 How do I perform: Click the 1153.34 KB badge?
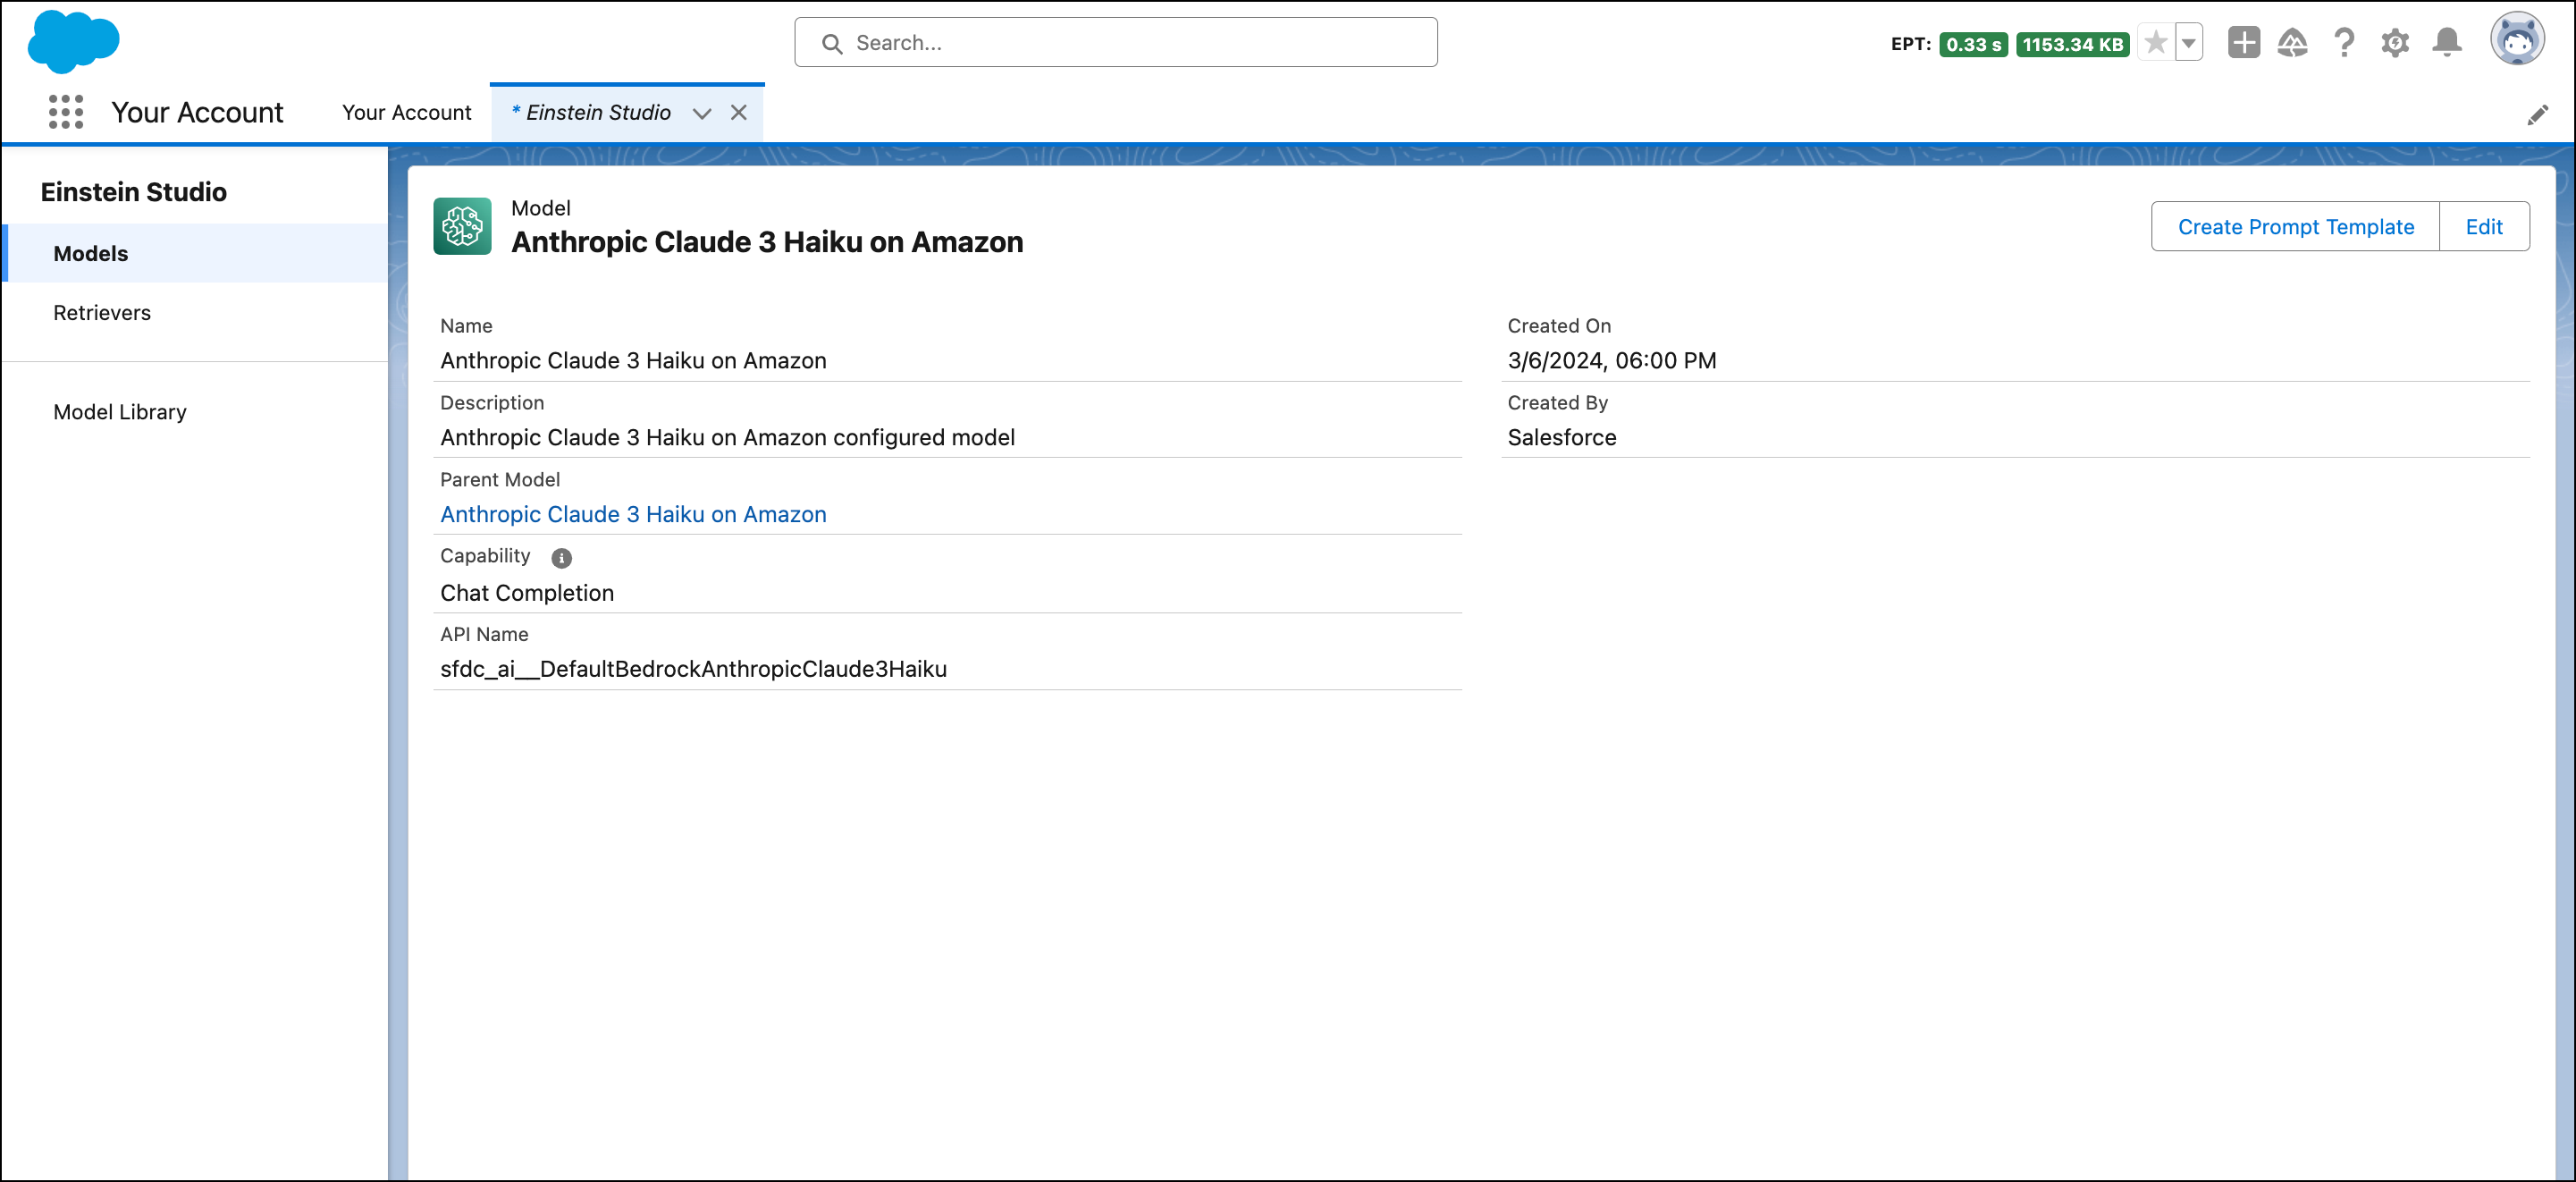[x=2072, y=44]
